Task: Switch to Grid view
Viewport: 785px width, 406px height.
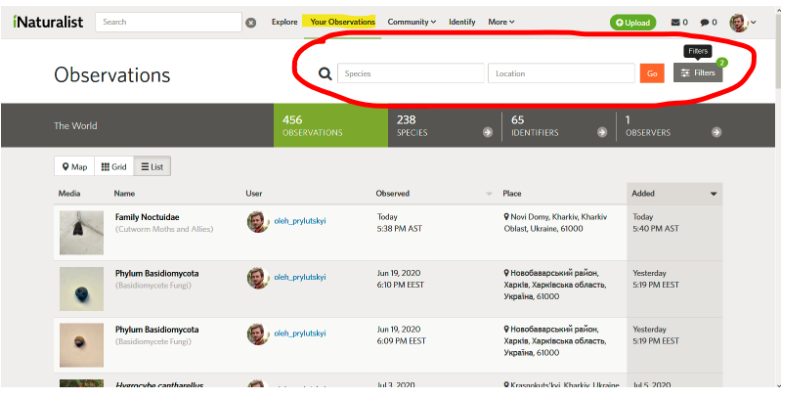Action: point(113,167)
